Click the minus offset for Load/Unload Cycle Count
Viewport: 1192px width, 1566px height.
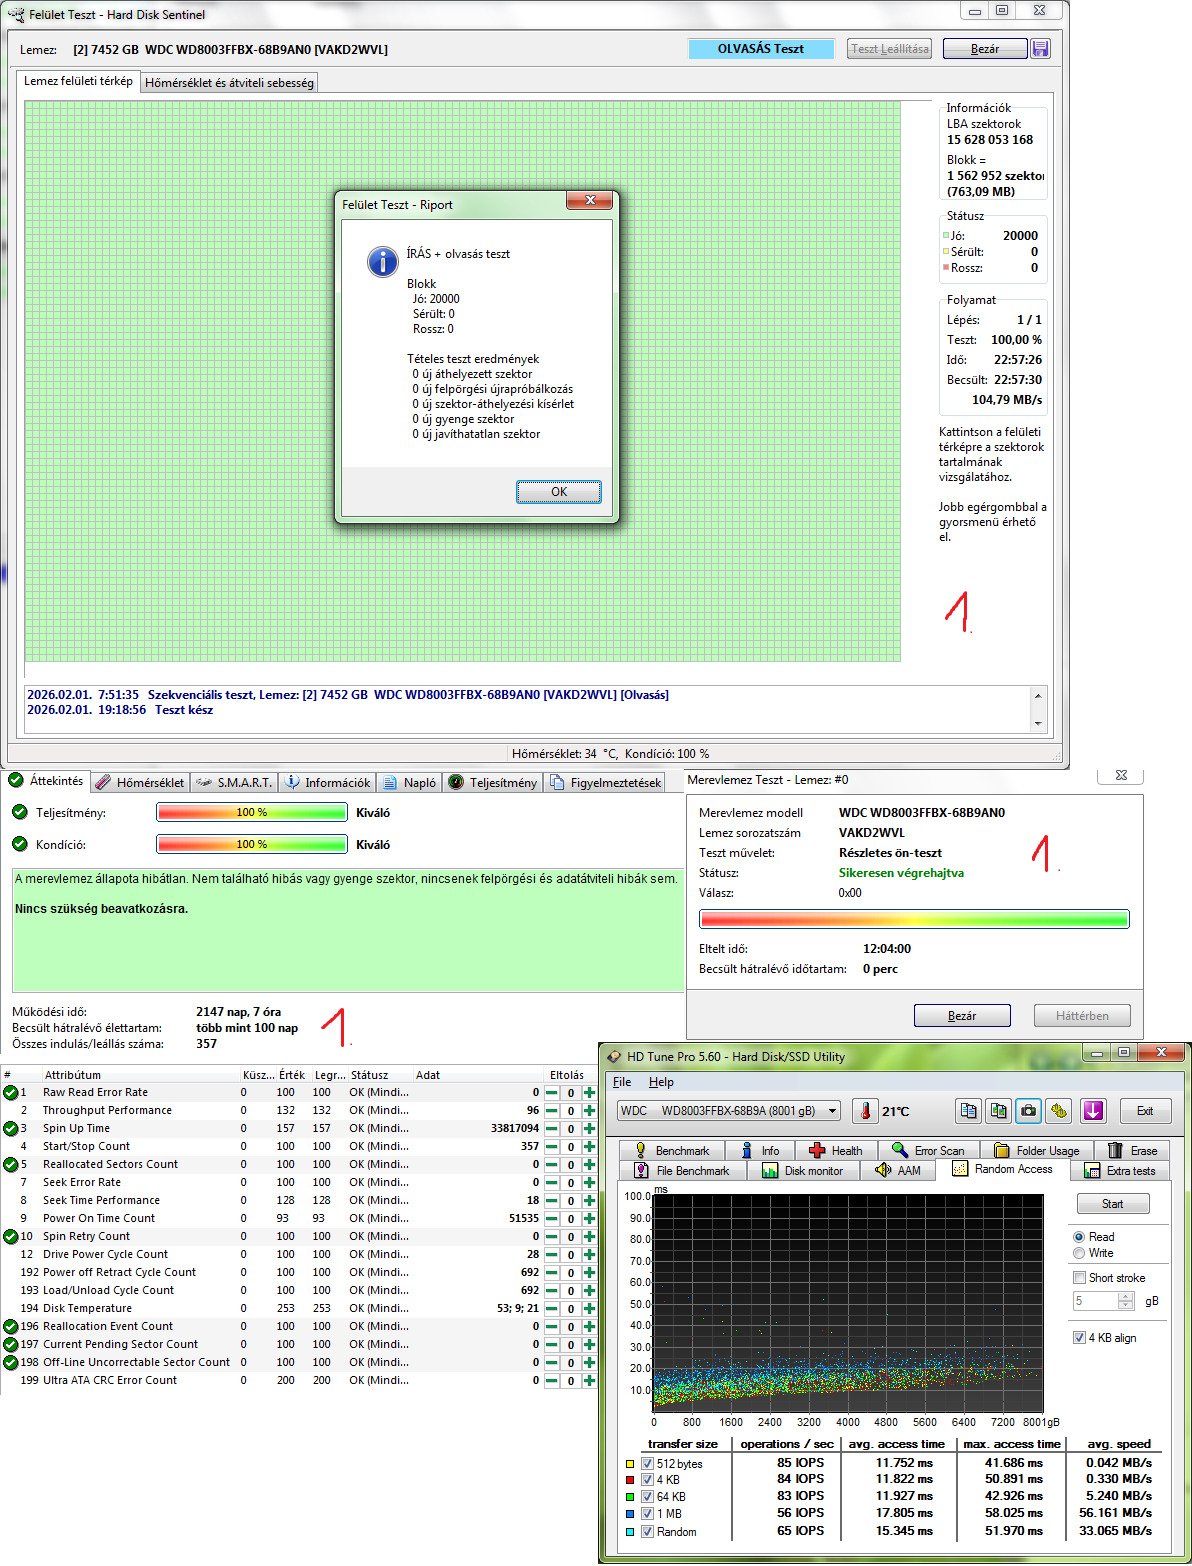(x=551, y=1291)
